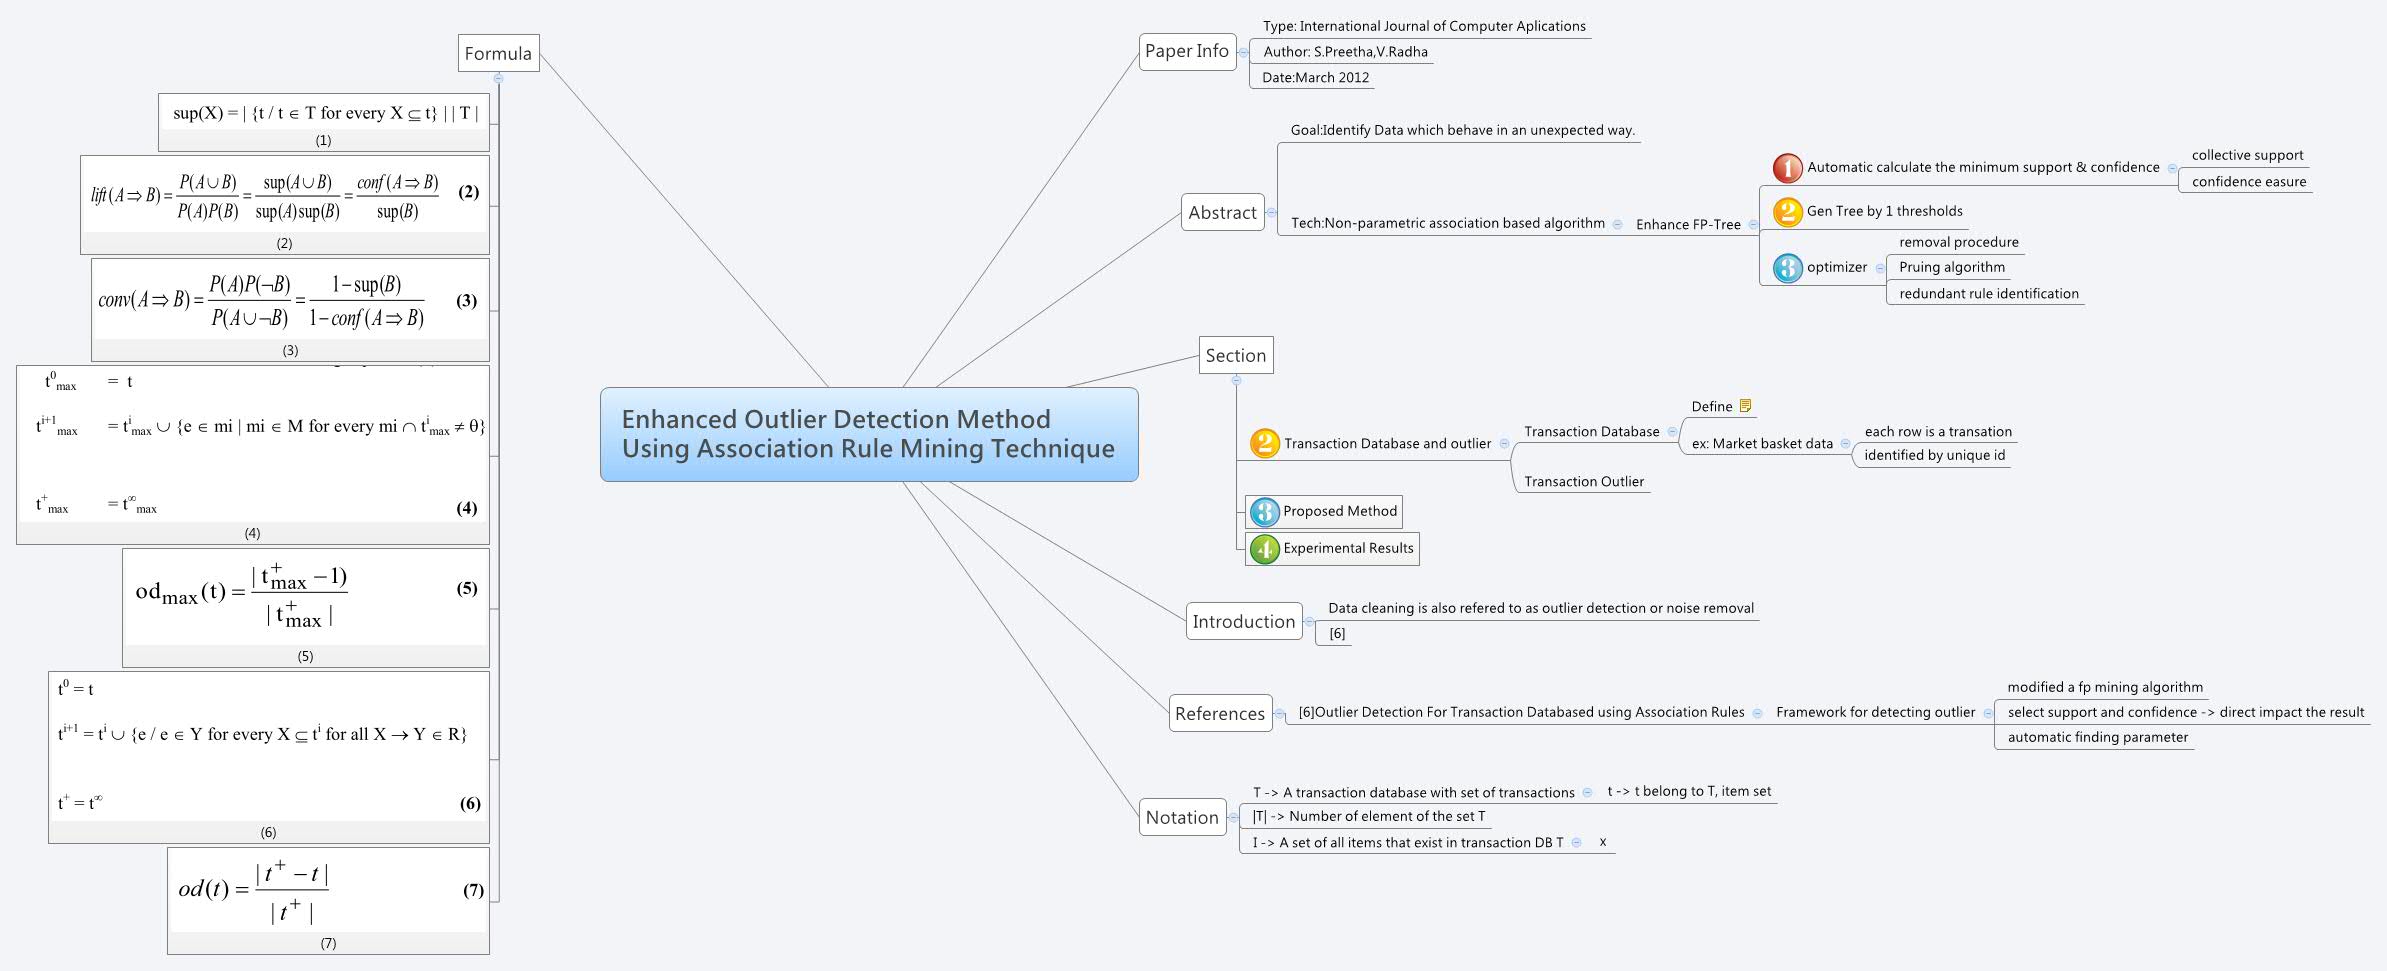This screenshot has width=2387, height=971.
Task: Click priority 2 marker on Transaction Database and outlier
Action: tap(1264, 443)
